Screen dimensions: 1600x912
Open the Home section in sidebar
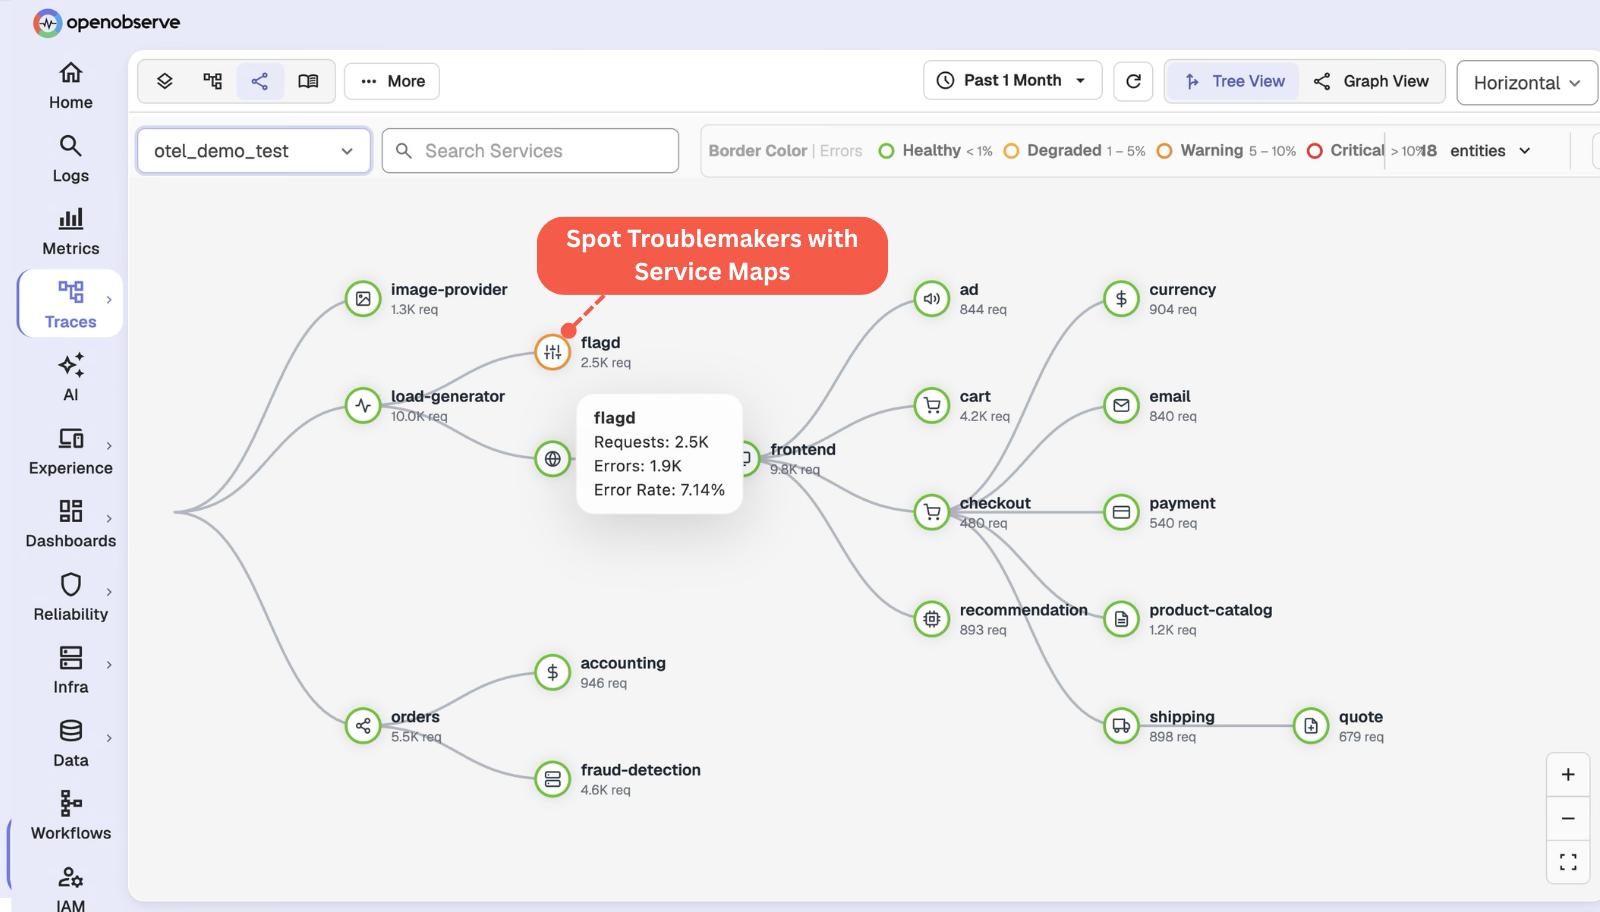click(x=70, y=86)
